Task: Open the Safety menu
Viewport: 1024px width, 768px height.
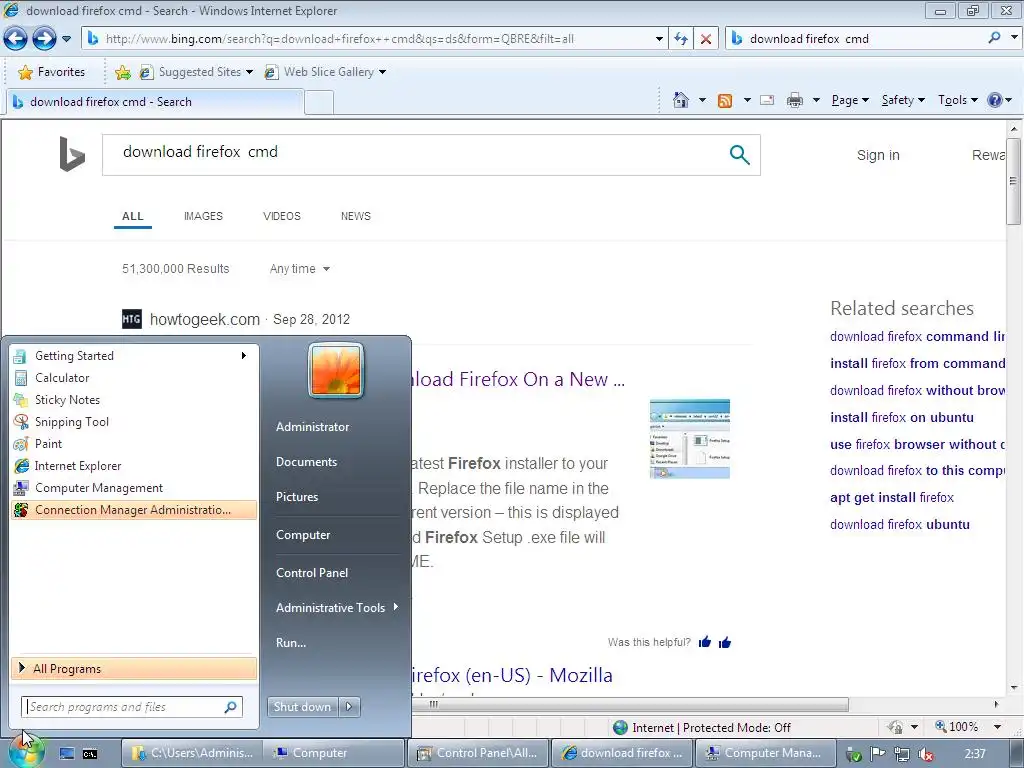Action: click(x=903, y=100)
